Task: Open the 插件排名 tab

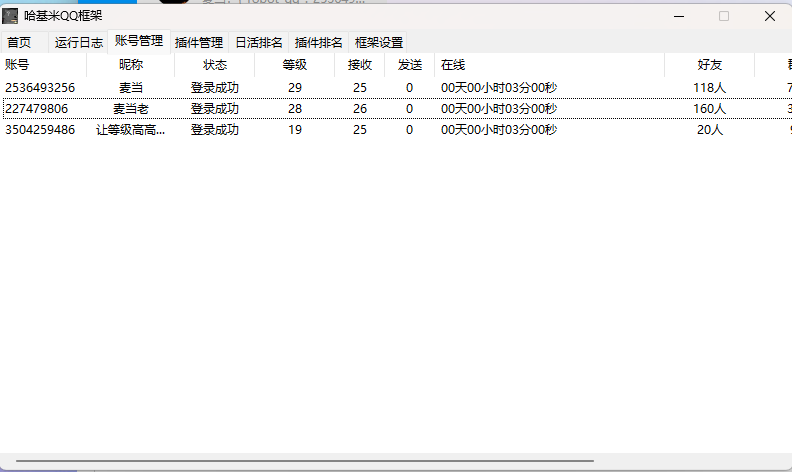Action: tap(319, 43)
